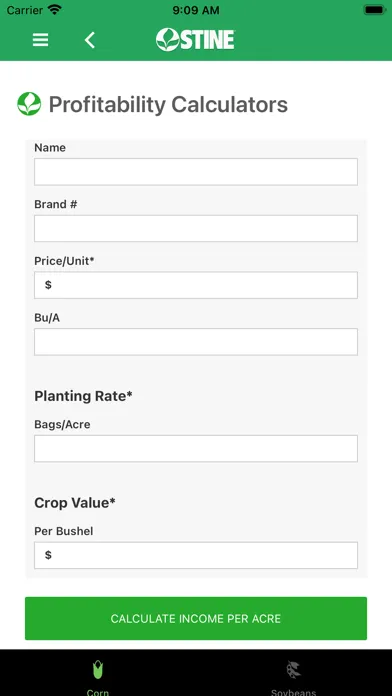Click Calculate Income Per Acre button
Screen dimensions: 392x696
coord(196,618)
